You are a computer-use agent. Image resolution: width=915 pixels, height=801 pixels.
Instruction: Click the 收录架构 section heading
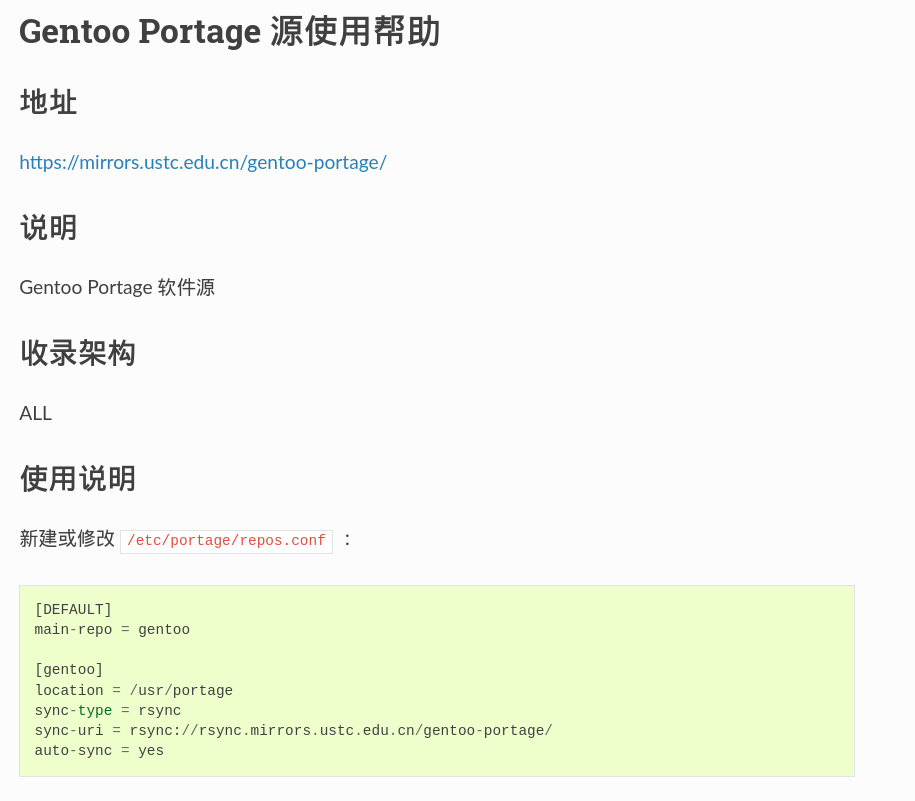click(x=77, y=353)
